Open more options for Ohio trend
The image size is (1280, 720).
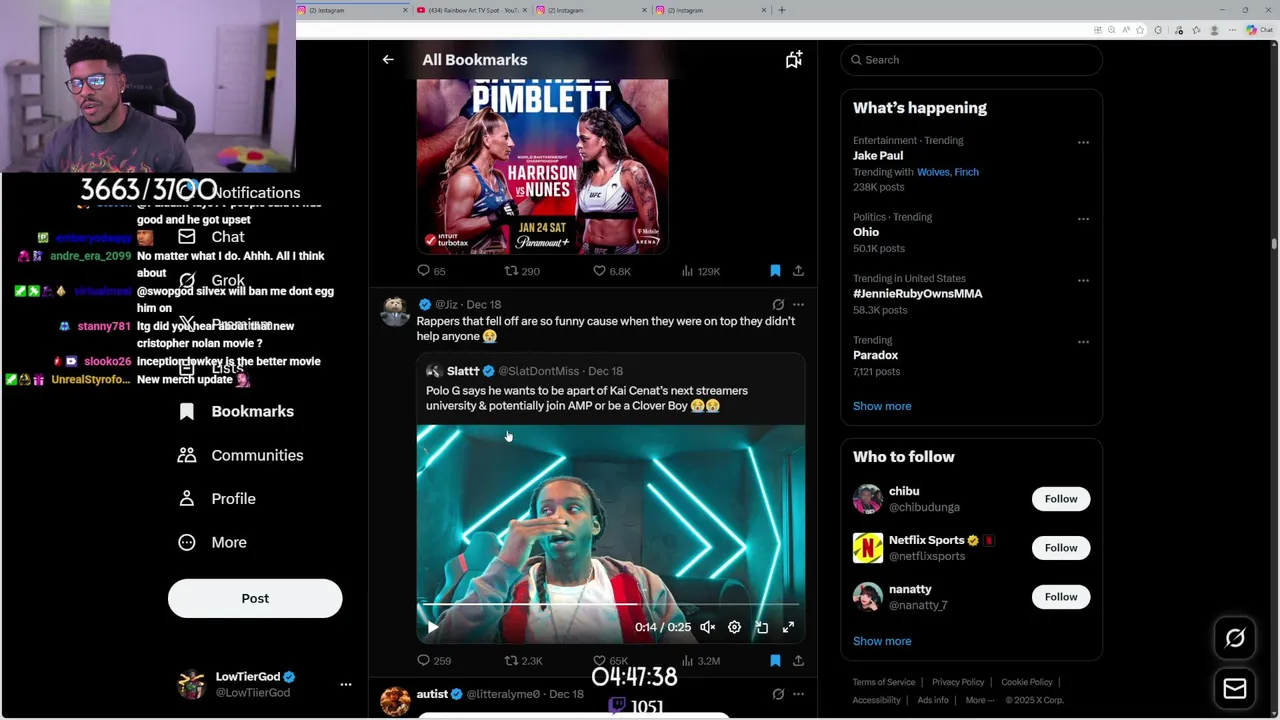[1083, 218]
